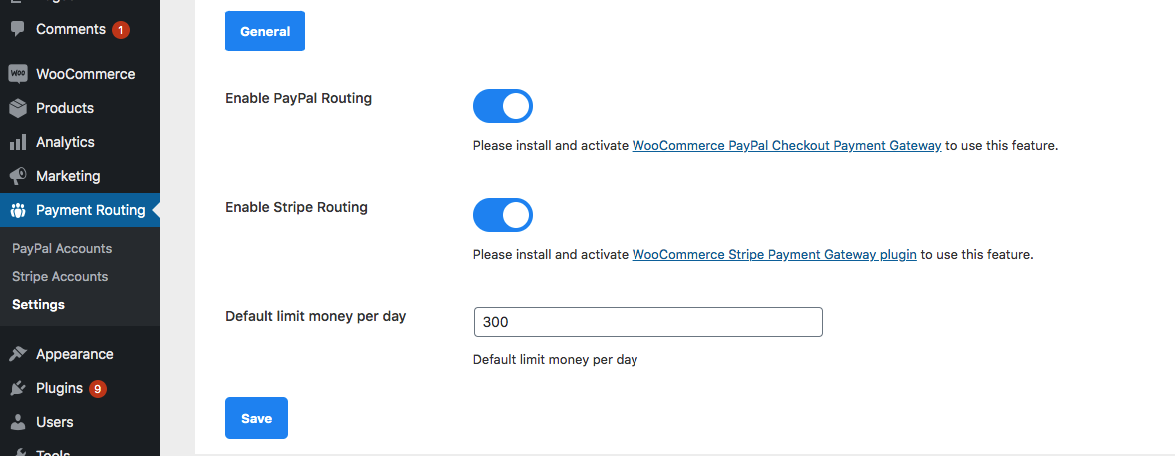Viewport: 1175px width, 456px height.
Task: Focus the Default limit money per day field
Action: [648, 322]
